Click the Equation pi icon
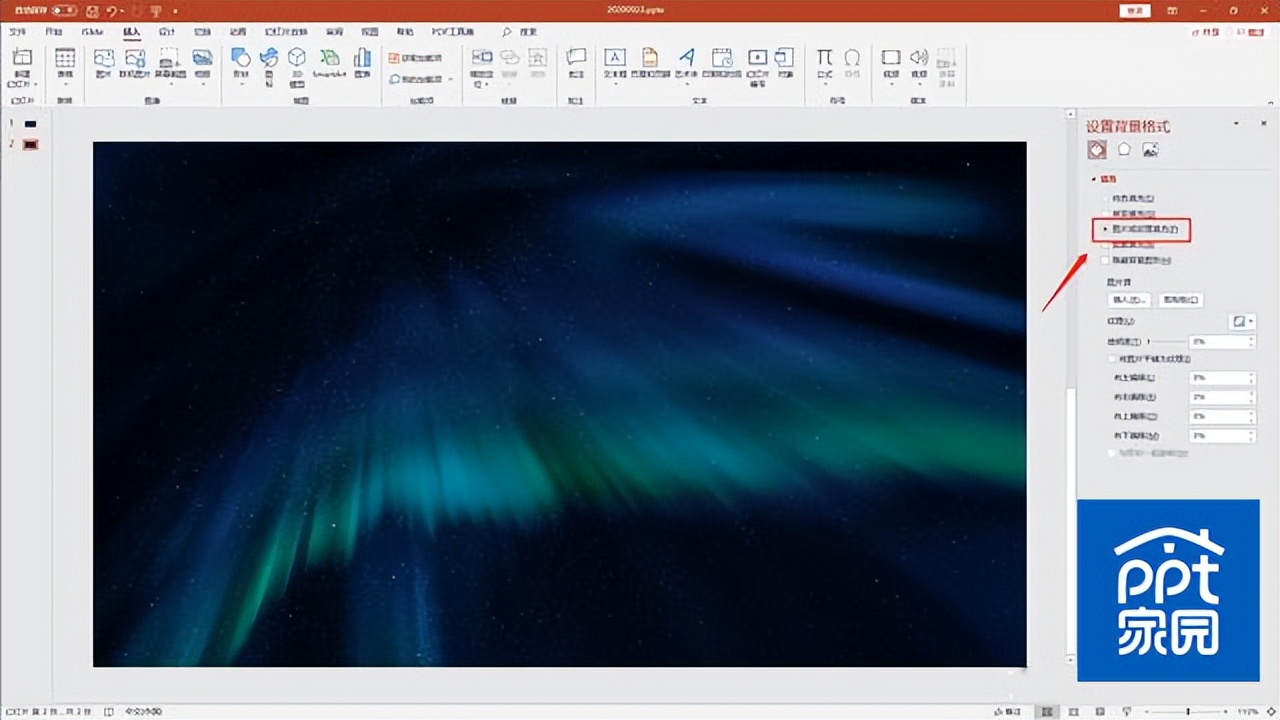Viewport: 1280px width, 720px height. 824,57
